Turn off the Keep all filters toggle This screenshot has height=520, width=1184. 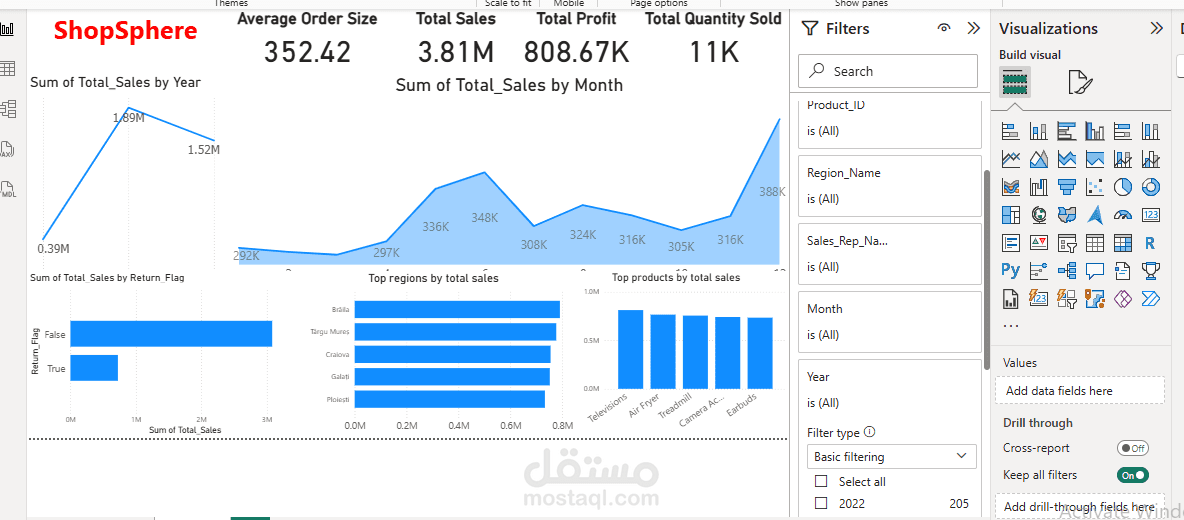(1133, 475)
